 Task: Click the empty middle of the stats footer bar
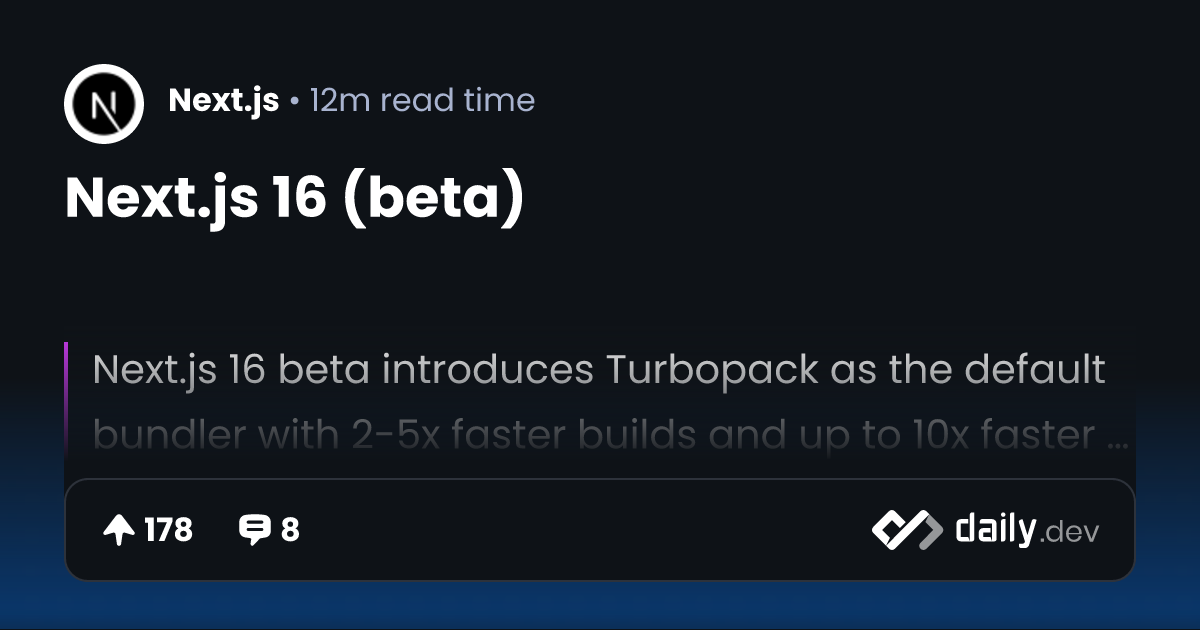[x=580, y=530]
